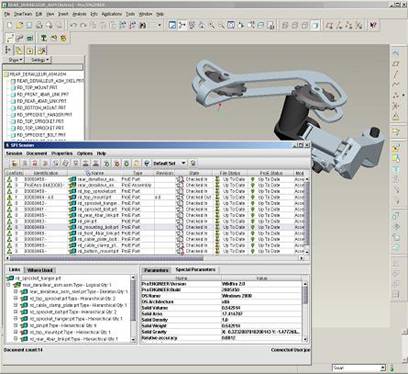The height and width of the screenshot is (374, 408).
Task: Click the binoculars Find icon
Action: coord(143,25)
